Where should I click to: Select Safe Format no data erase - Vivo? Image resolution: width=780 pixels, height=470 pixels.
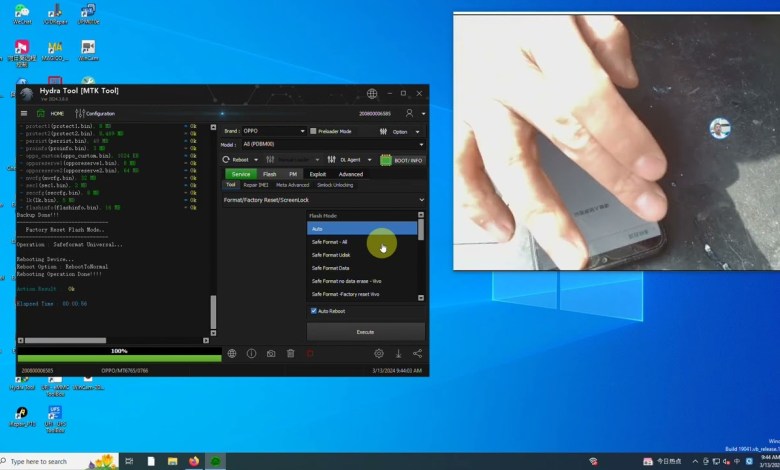(x=362, y=281)
